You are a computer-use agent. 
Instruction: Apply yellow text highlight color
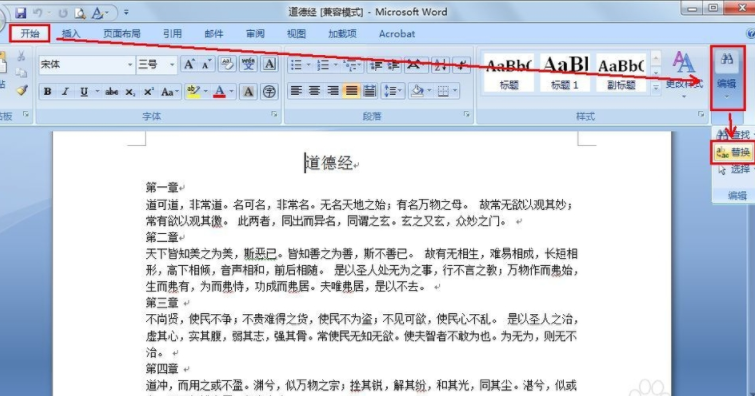coord(194,91)
